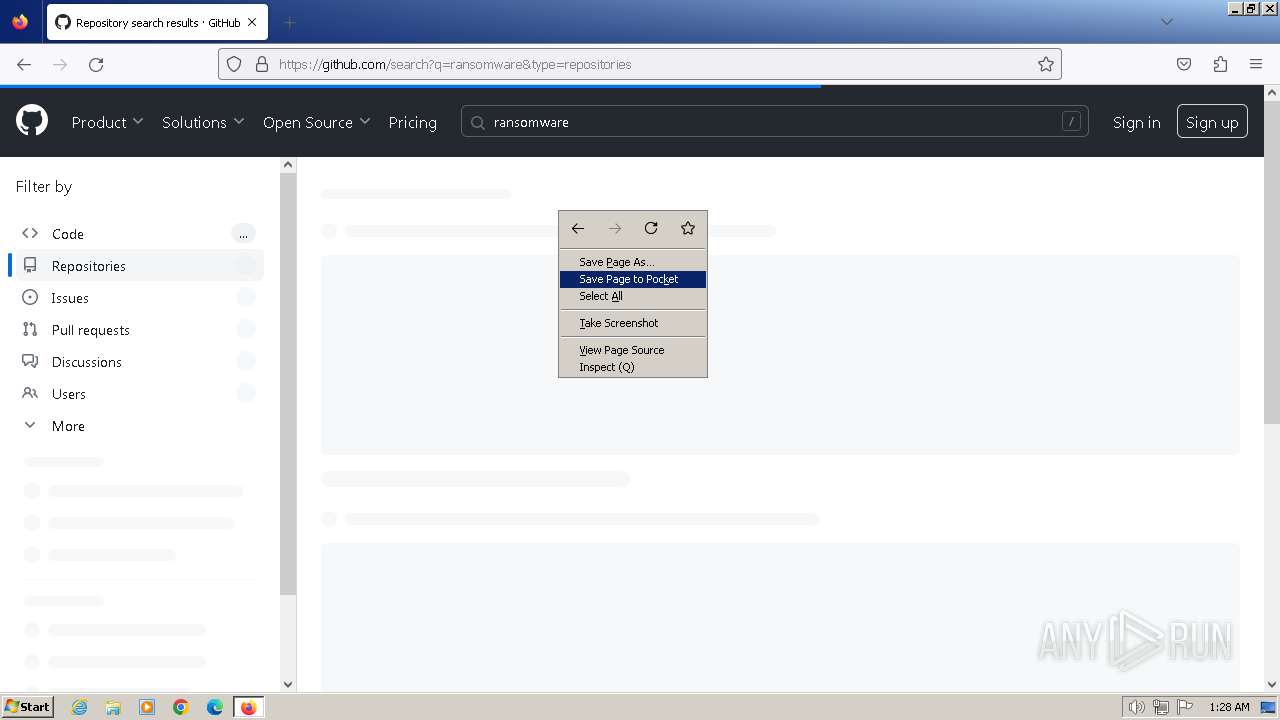
Task: Bookmark page with address bar star
Action: pos(1046,64)
